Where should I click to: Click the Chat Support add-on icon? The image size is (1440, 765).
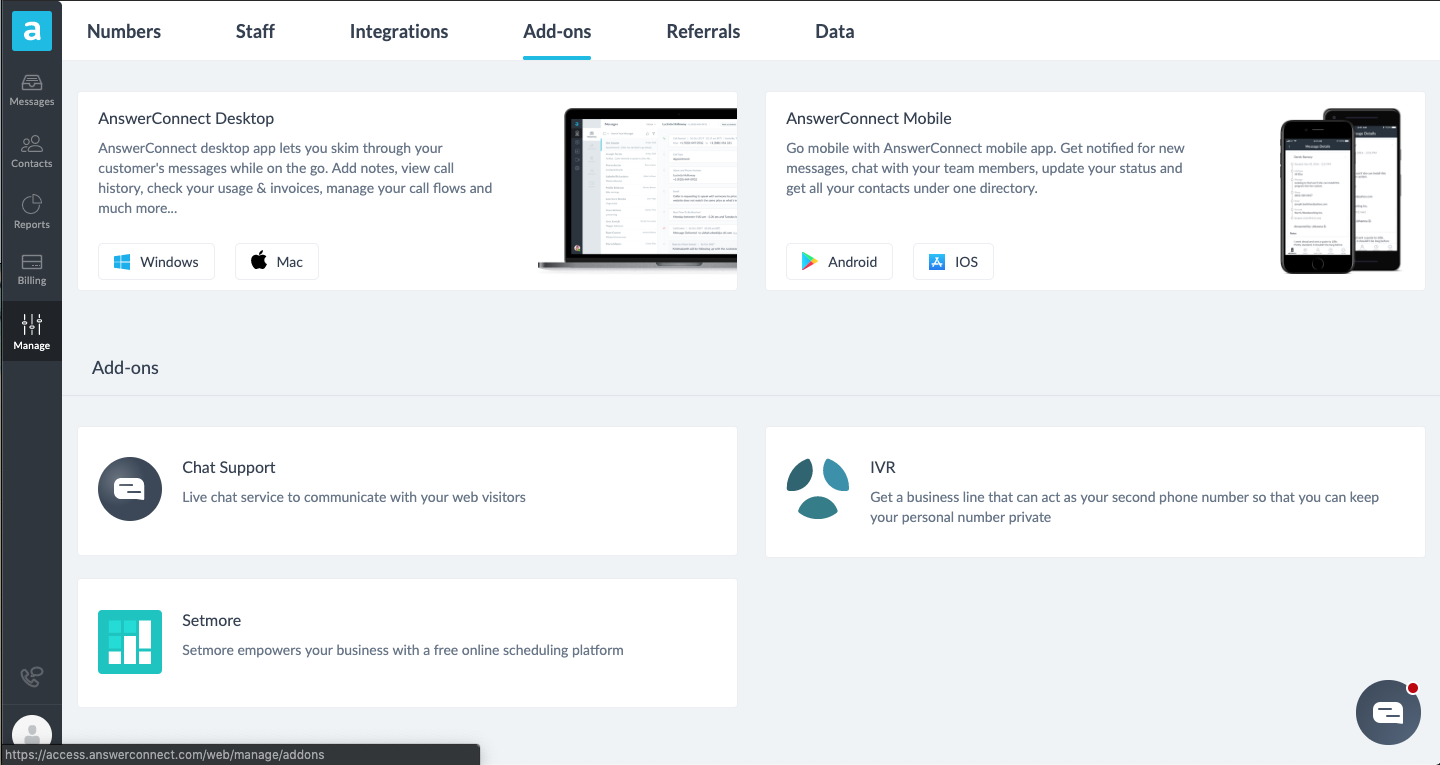pos(130,489)
